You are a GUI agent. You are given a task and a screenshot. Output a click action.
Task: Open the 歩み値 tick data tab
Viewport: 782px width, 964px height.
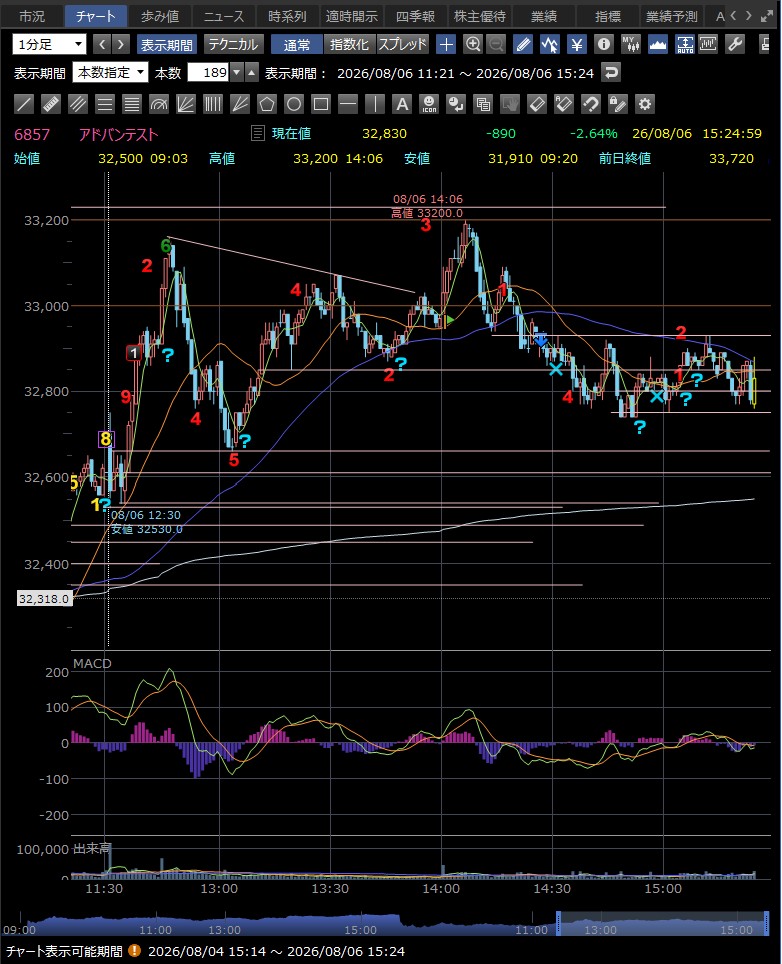160,16
